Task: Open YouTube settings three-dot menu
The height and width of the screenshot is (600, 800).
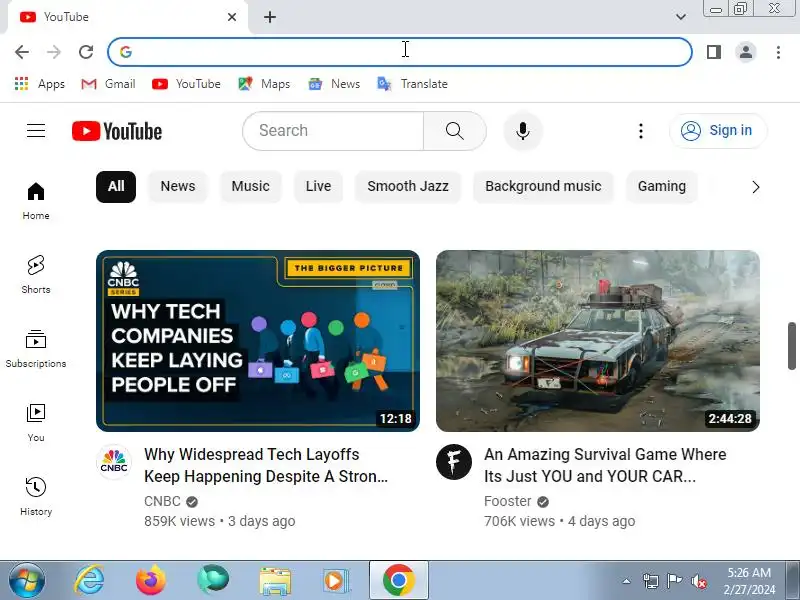Action: [641, 131]
